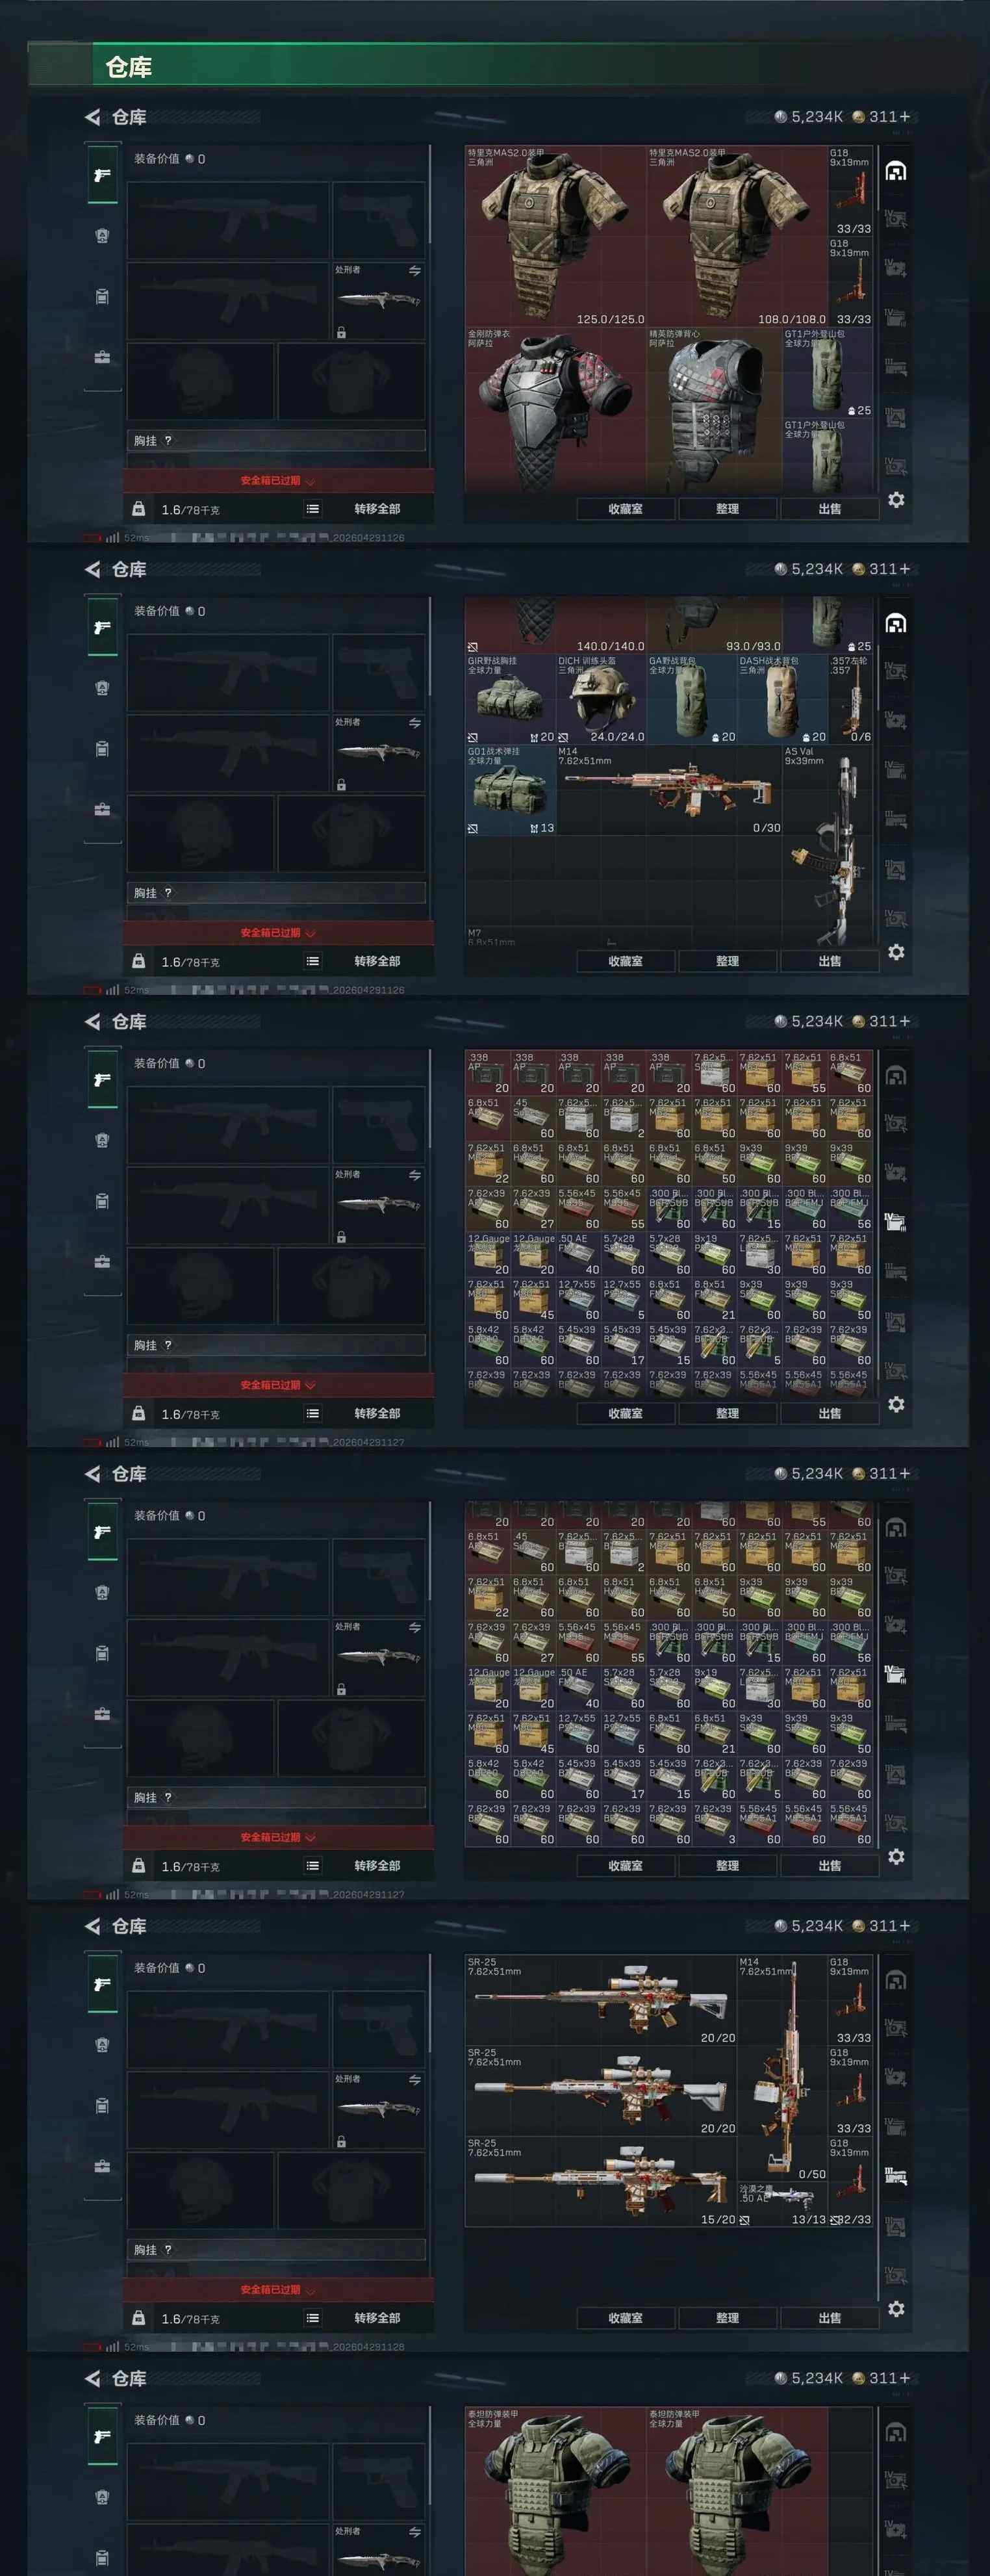Select the DICH 训练头盔 helmet item
Viewport: 990px width, 2576px height.
[601, 699]
